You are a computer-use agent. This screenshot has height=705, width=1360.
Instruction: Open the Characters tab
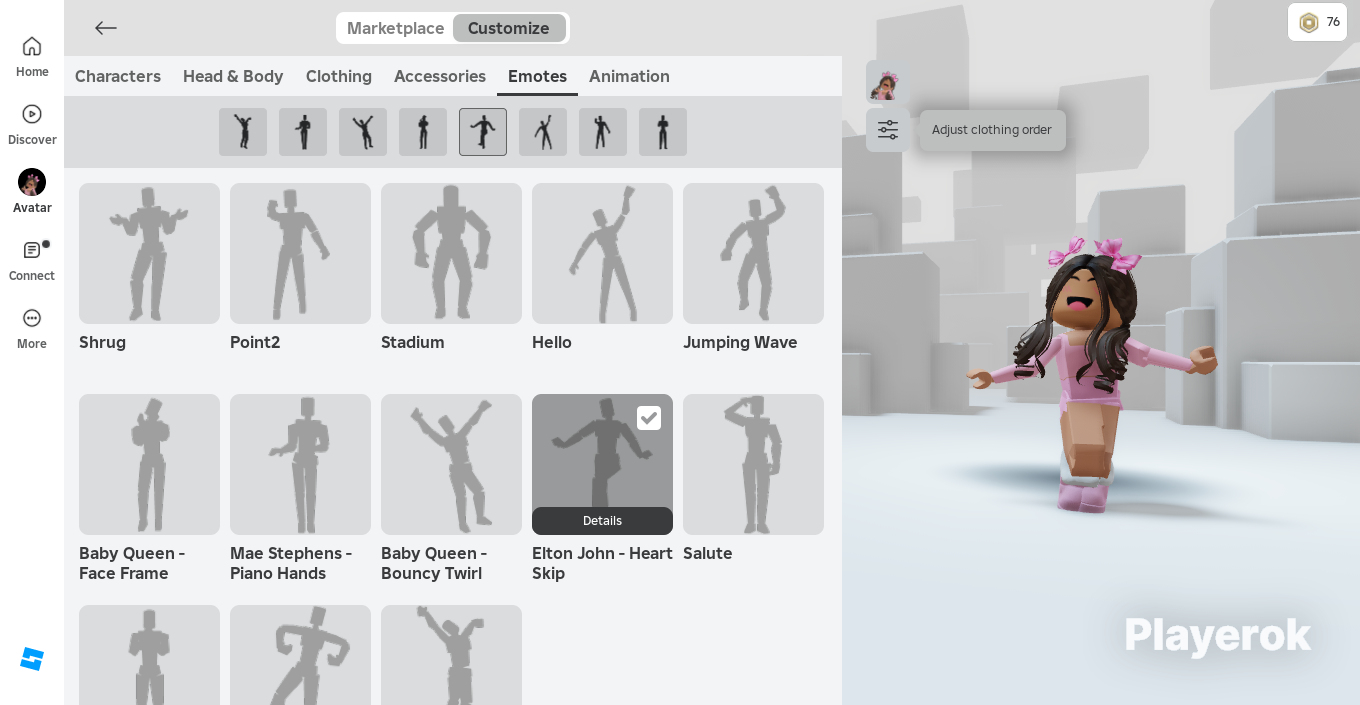pos(118,76)
